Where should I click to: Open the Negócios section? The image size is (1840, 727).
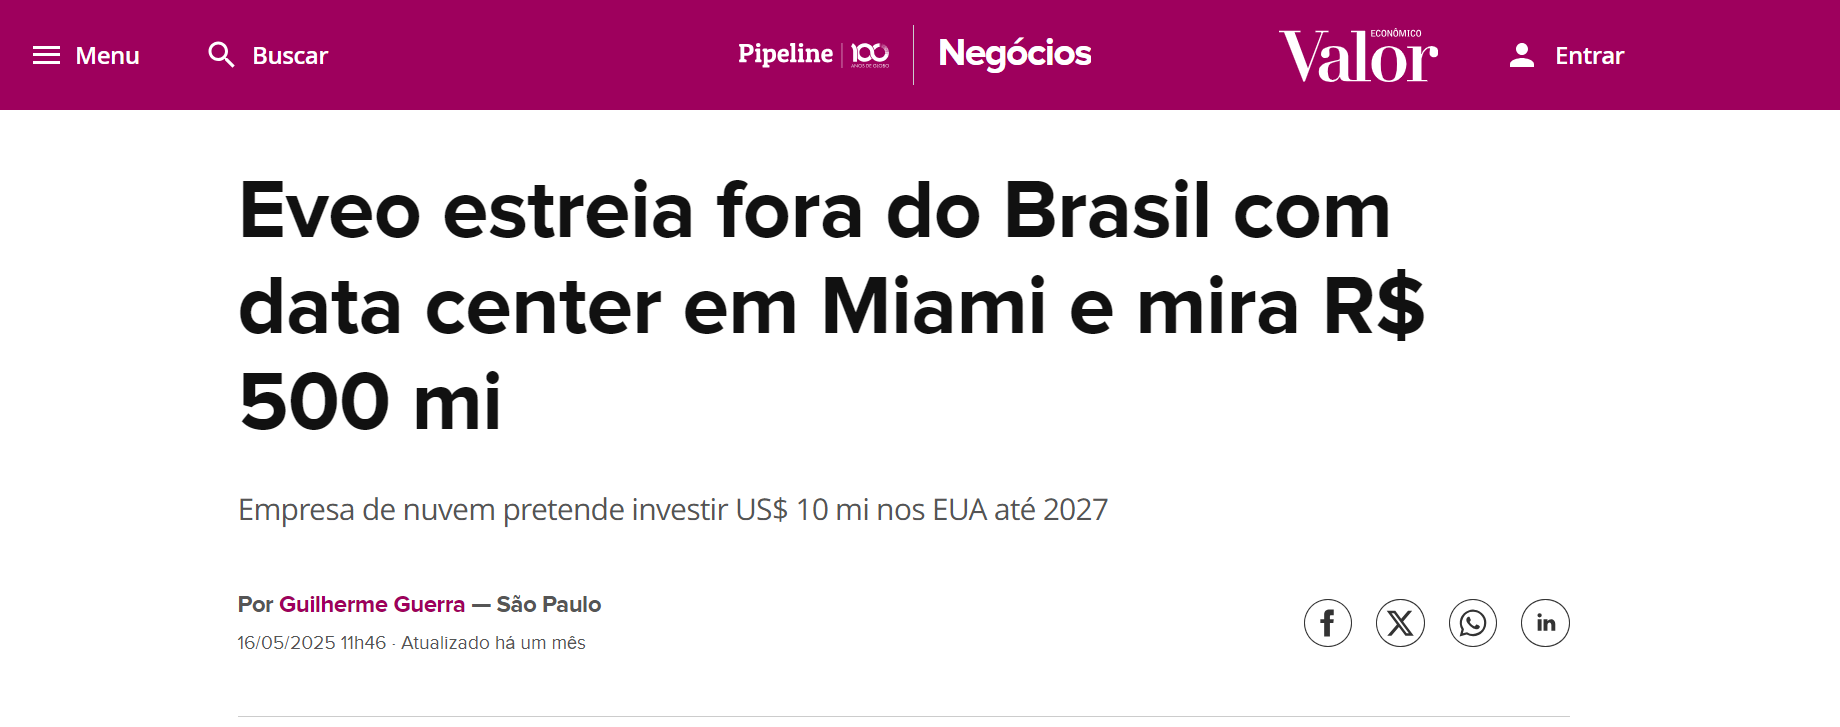coord(1015,54)
